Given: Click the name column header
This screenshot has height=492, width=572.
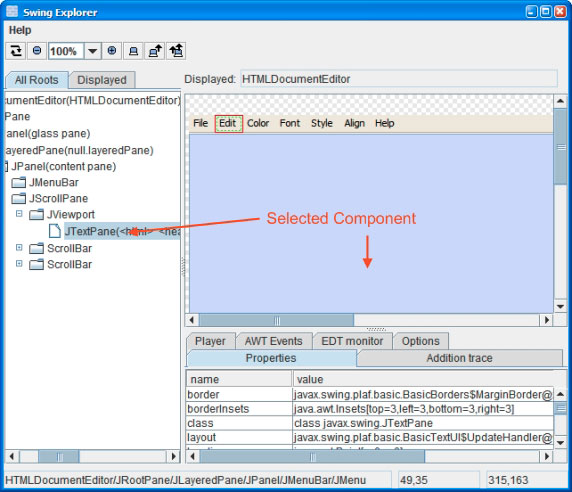Looking at the screenshot, I should click(x=239, y=379).
